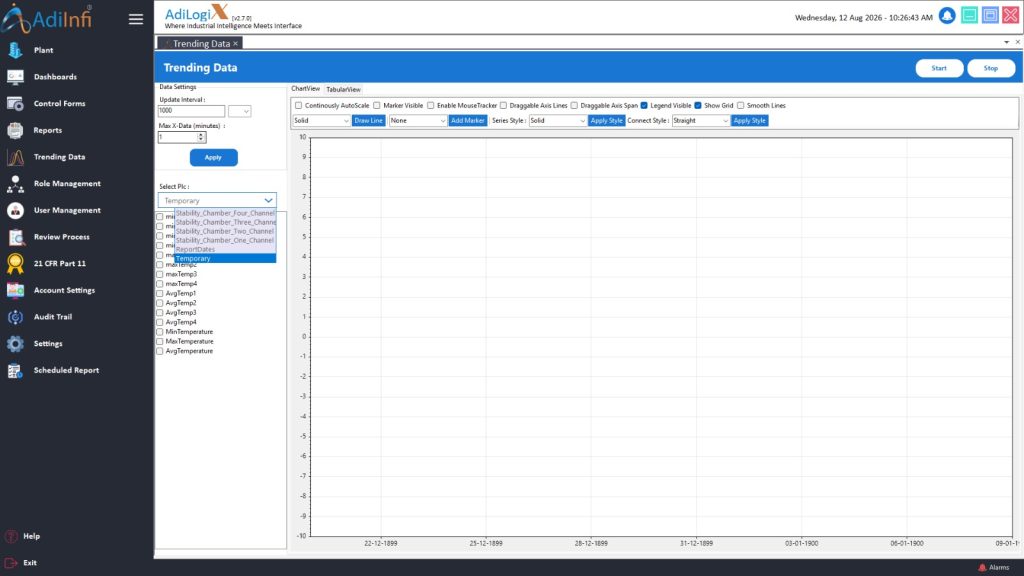
Task: Click the Help icon in the sidebar
Action: (x=11, y=536)
